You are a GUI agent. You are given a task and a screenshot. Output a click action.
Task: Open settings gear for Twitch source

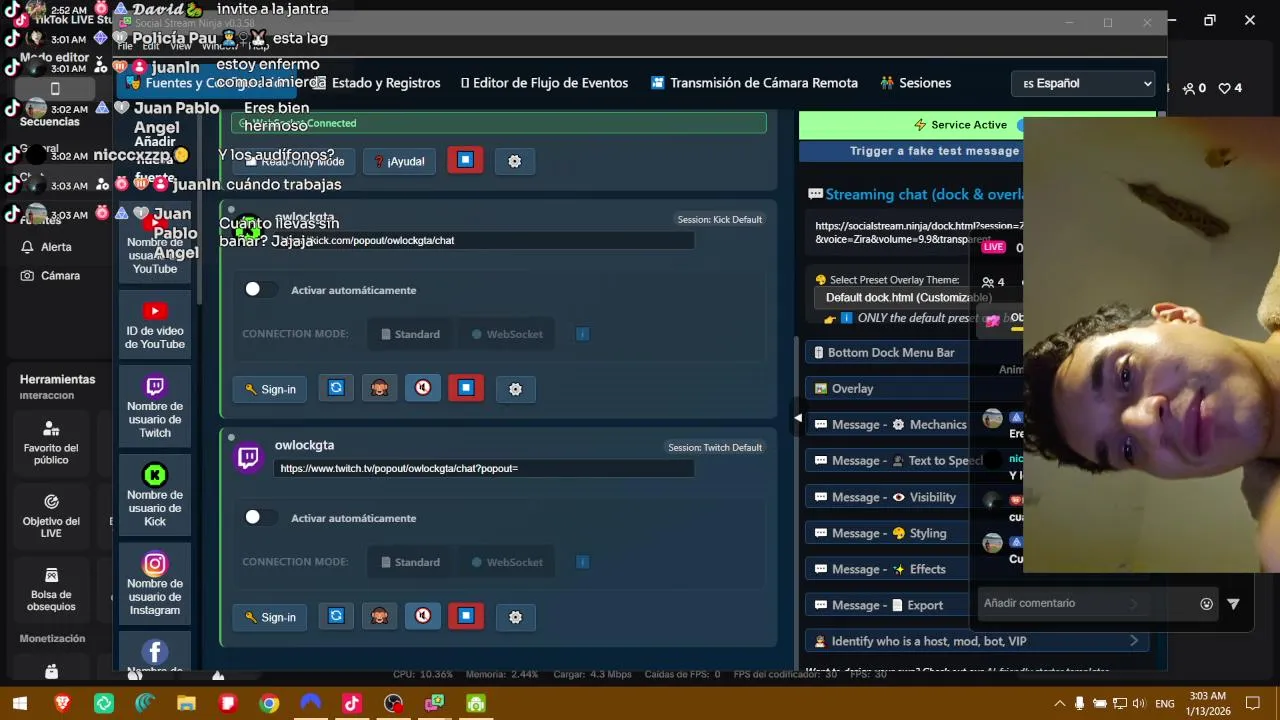[515, 617]
